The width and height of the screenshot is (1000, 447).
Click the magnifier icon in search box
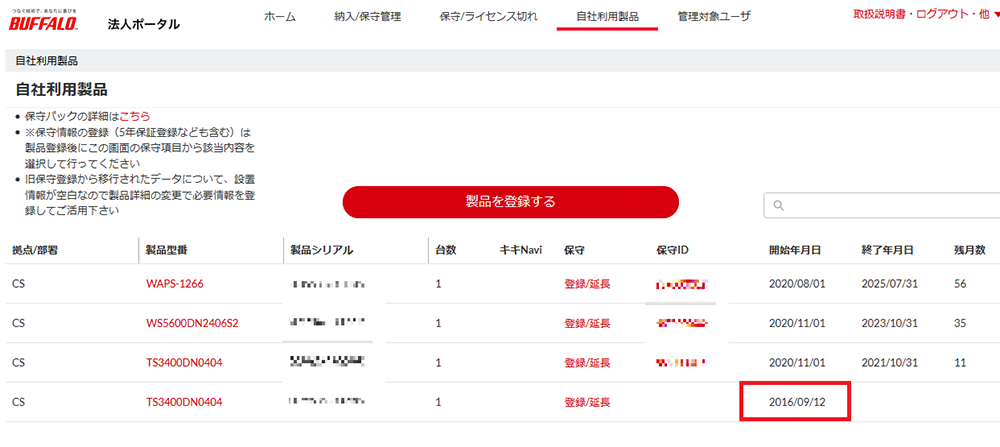tap(778, 205)
